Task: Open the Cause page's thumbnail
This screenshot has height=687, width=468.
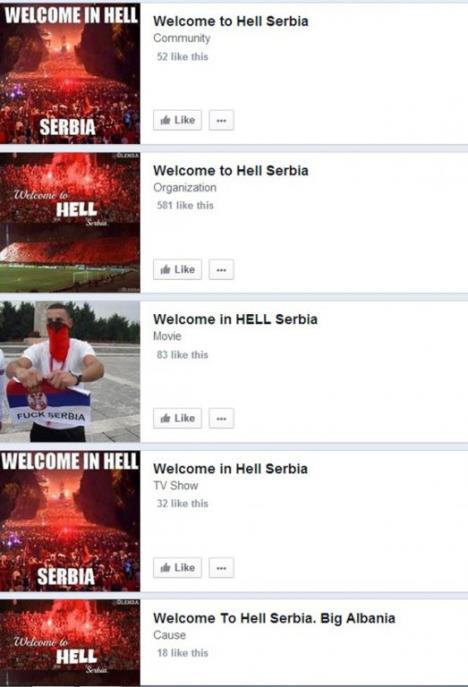Action: point(70,642)
